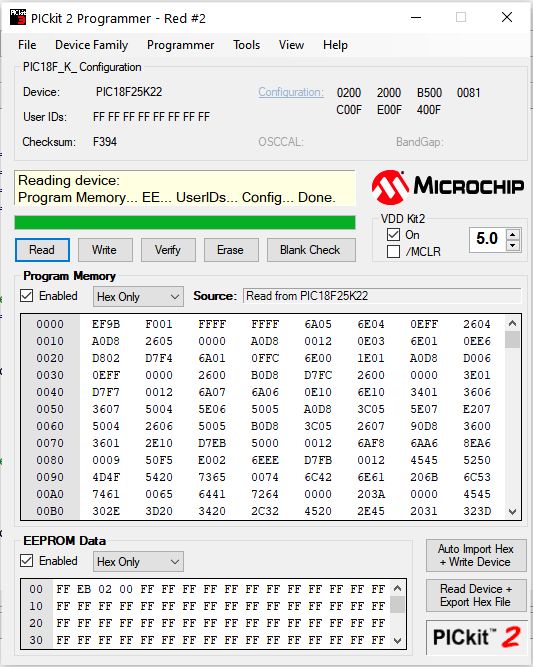Open the Configuration link

pyautogui.click(x=291, y=92)
